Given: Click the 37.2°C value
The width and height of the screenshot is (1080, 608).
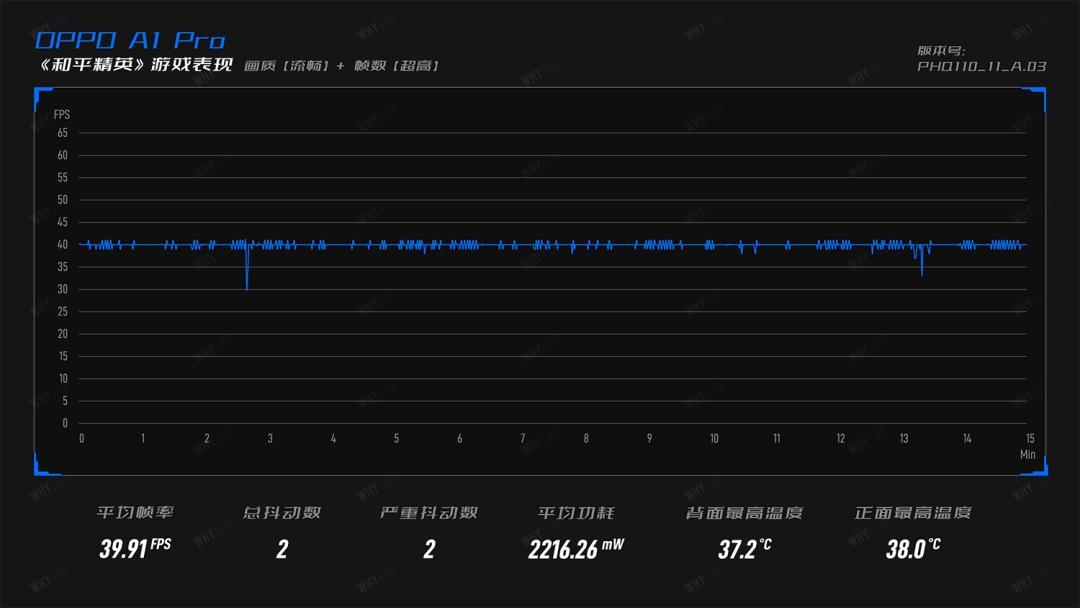Looking at the screenshot, I should pyautogui.click(x=745, y=549).
